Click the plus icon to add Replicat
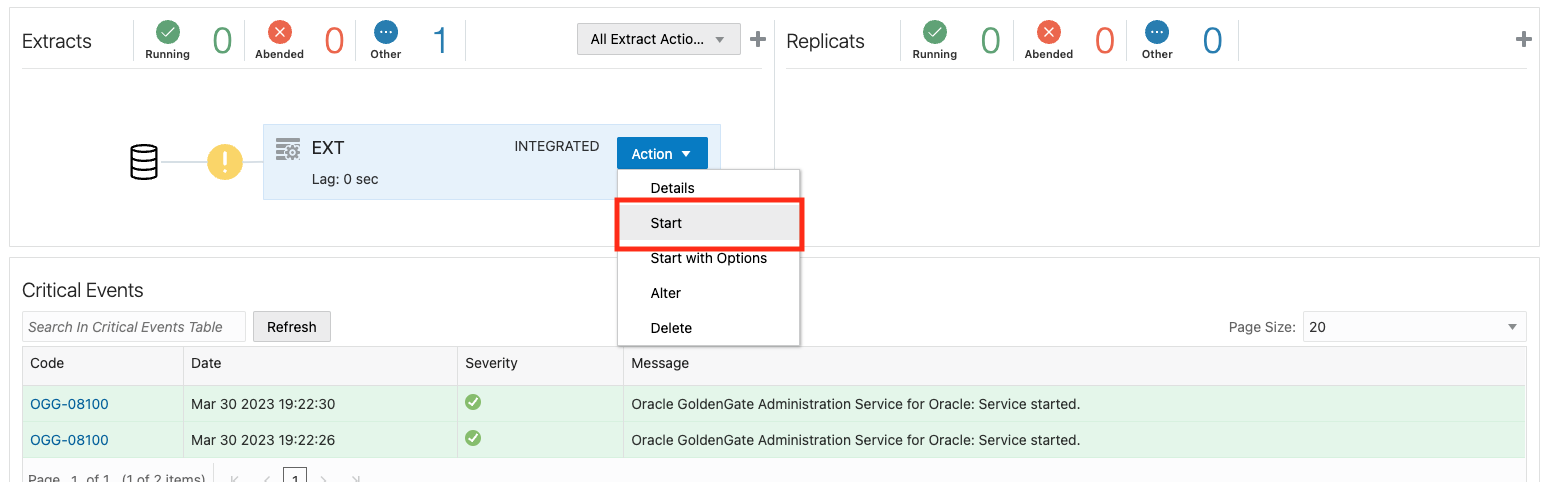Image resolution: width=1552 pixels, height=482 pixels. click(x=1523, y=40)
